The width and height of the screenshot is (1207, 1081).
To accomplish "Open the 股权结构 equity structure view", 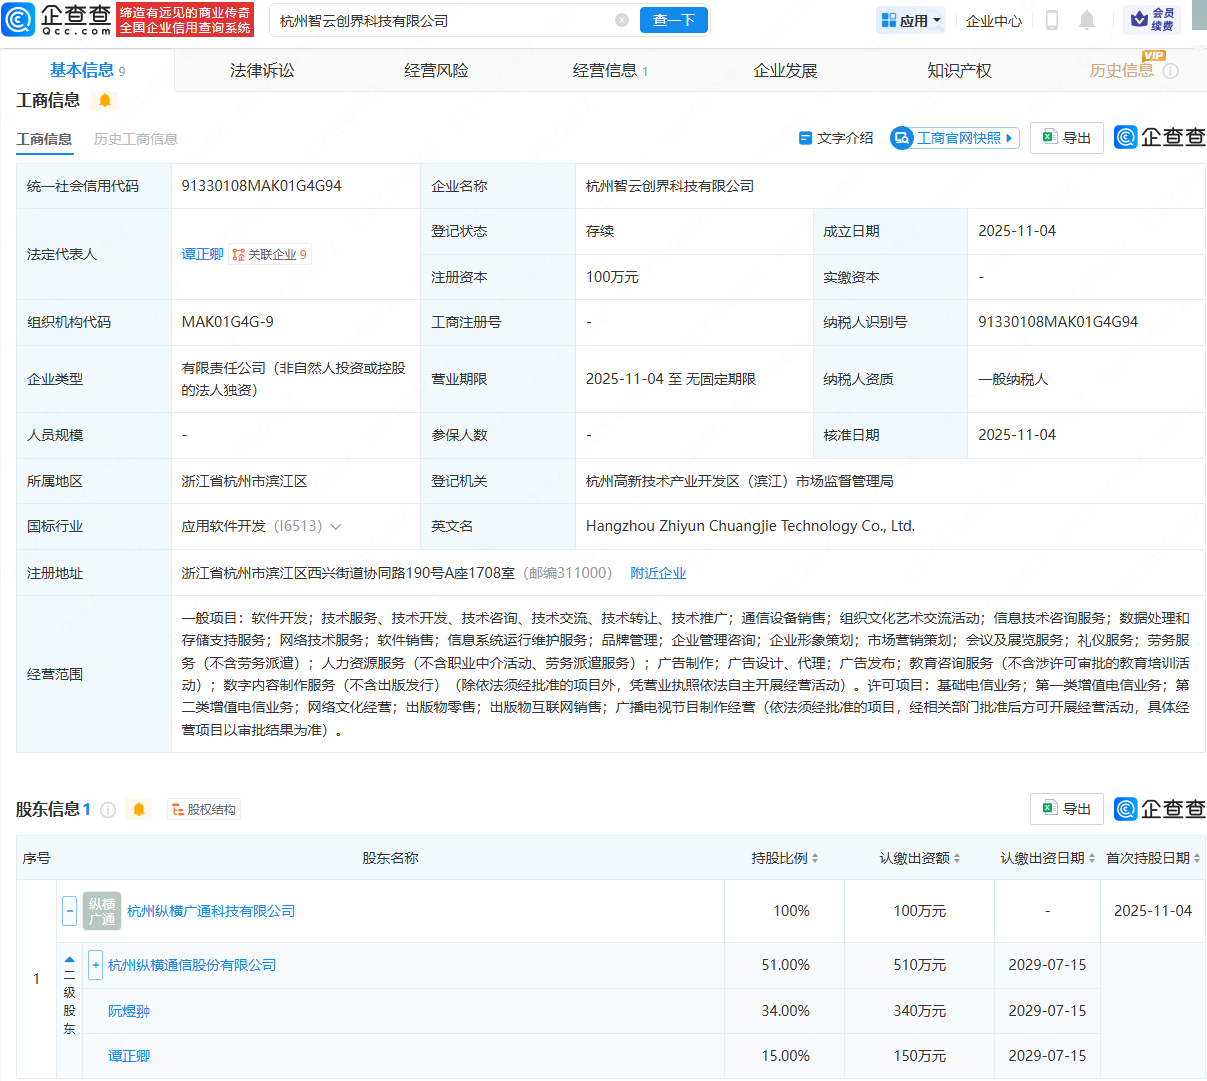I will coord(203,809).
